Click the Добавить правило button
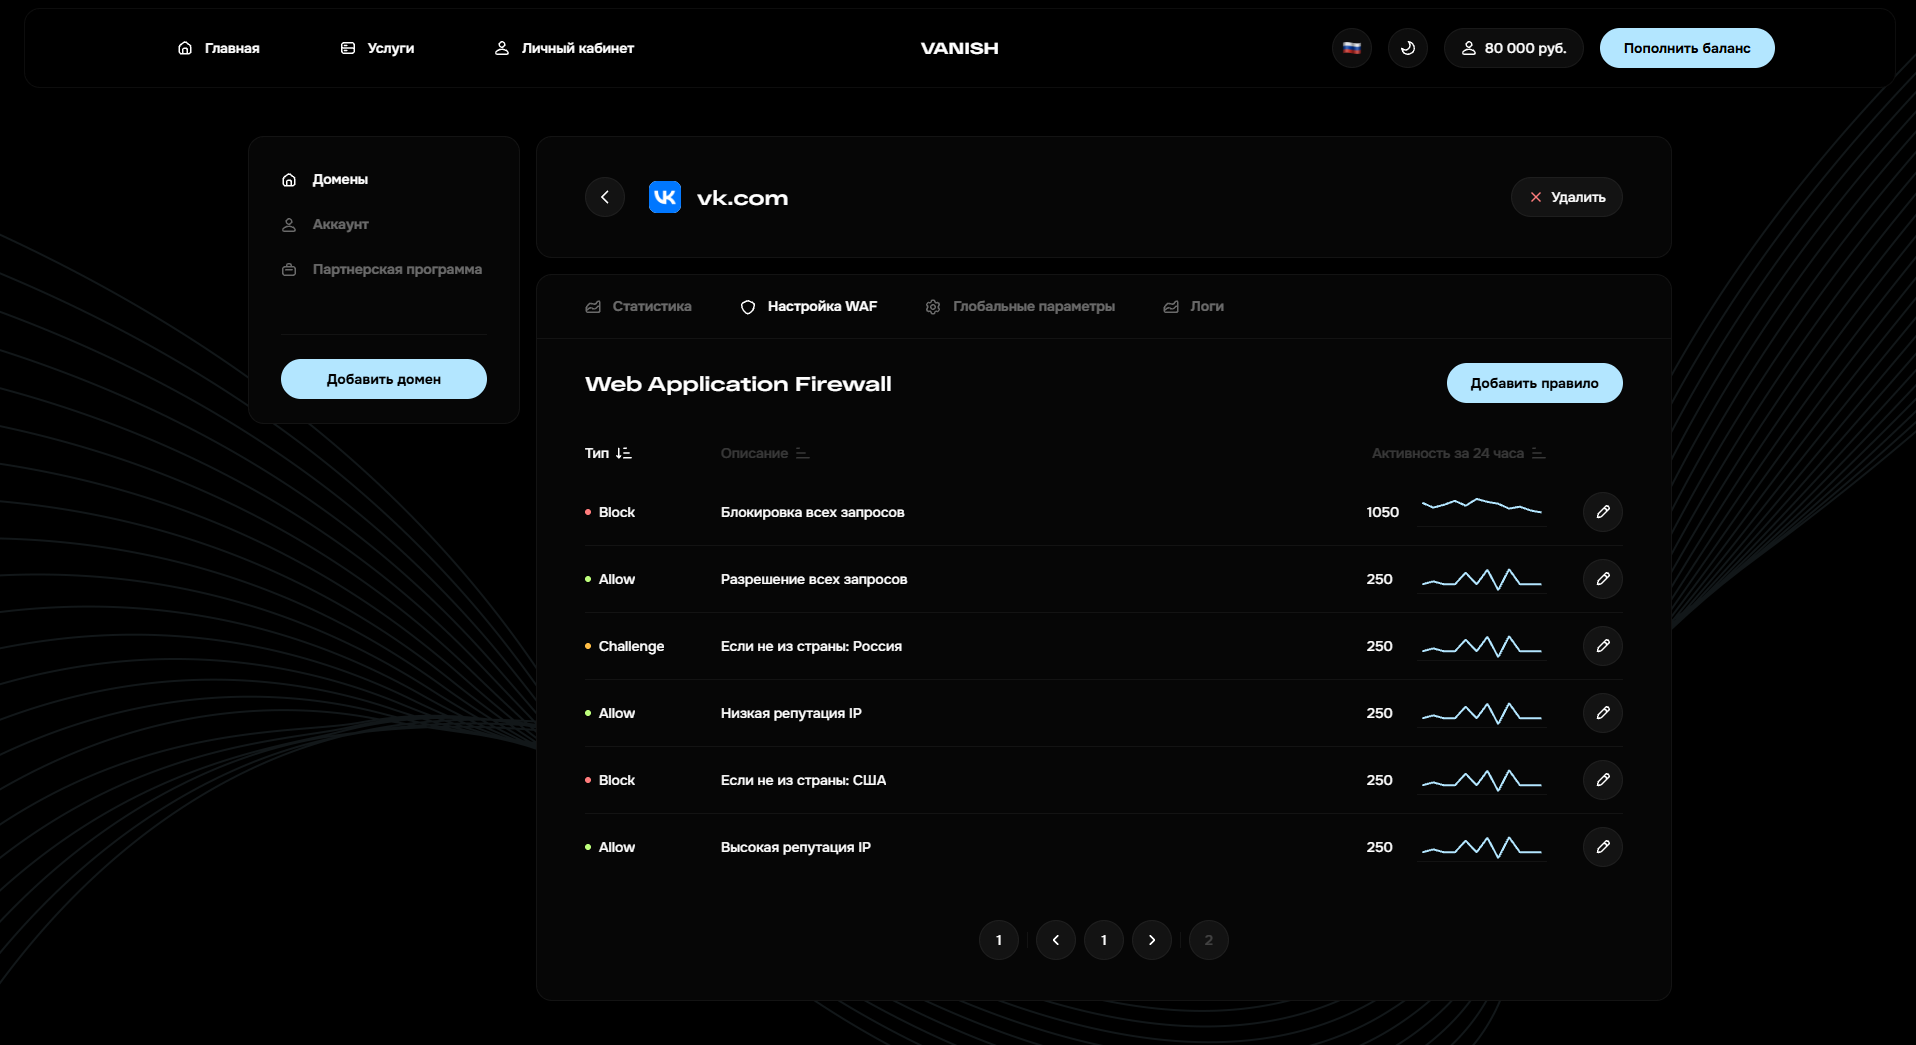Screen dimensions: 1916x1045 tap(1534, 382)
